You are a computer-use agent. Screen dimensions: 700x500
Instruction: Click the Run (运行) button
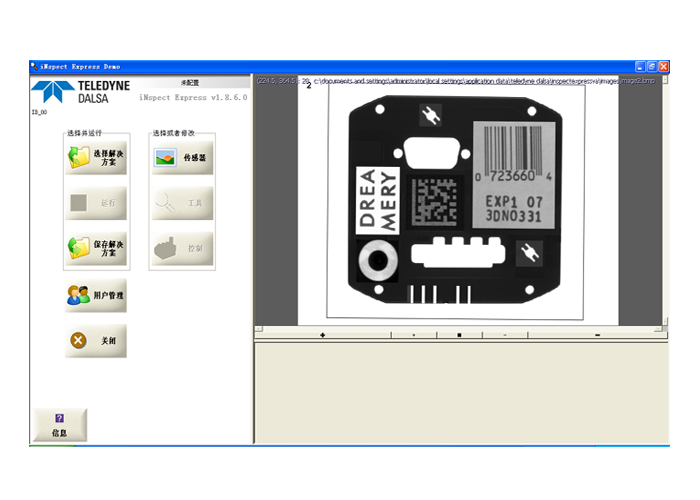click(x=96, y=203)
